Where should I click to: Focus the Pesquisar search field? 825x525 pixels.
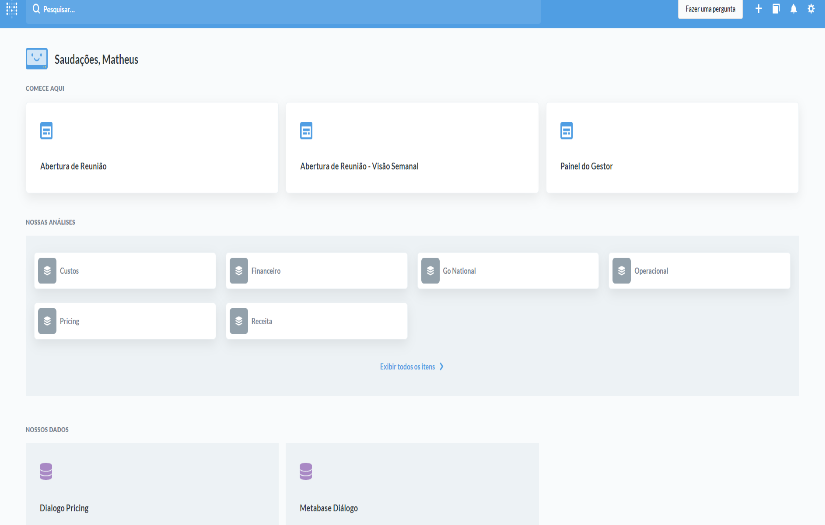[283, 10]
